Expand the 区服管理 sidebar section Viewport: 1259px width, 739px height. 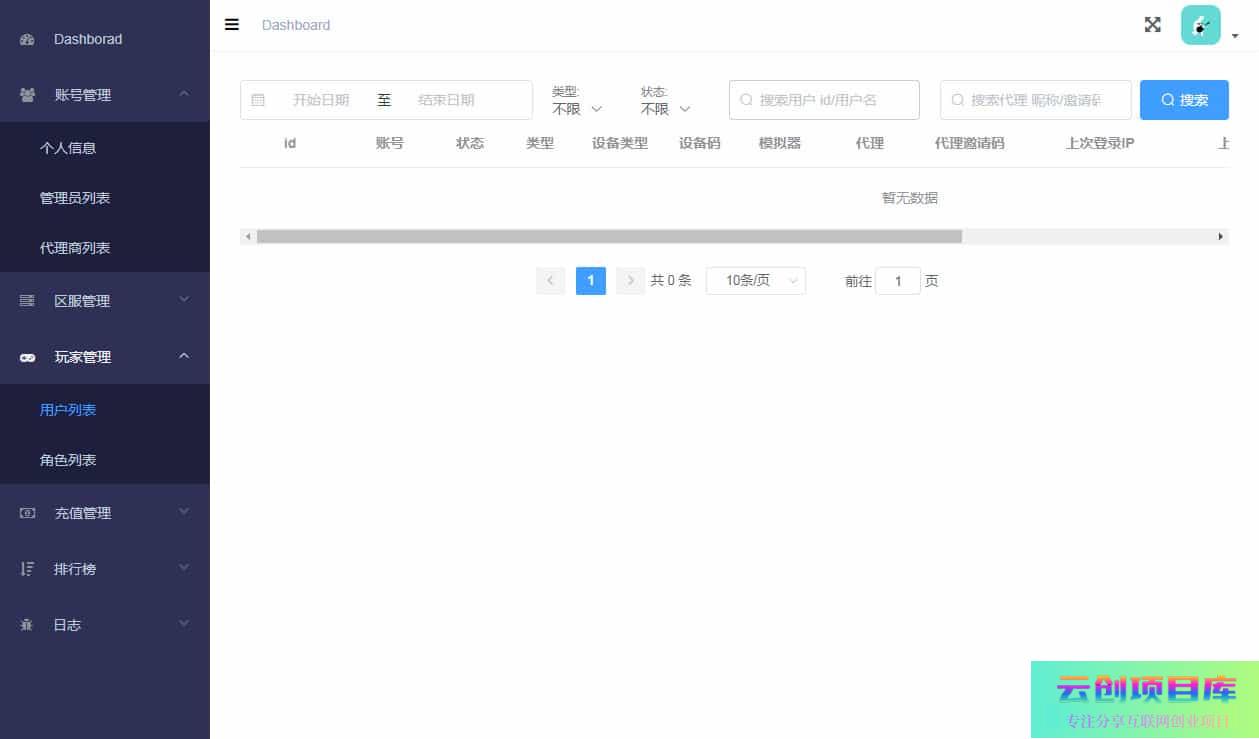point(105,301)
